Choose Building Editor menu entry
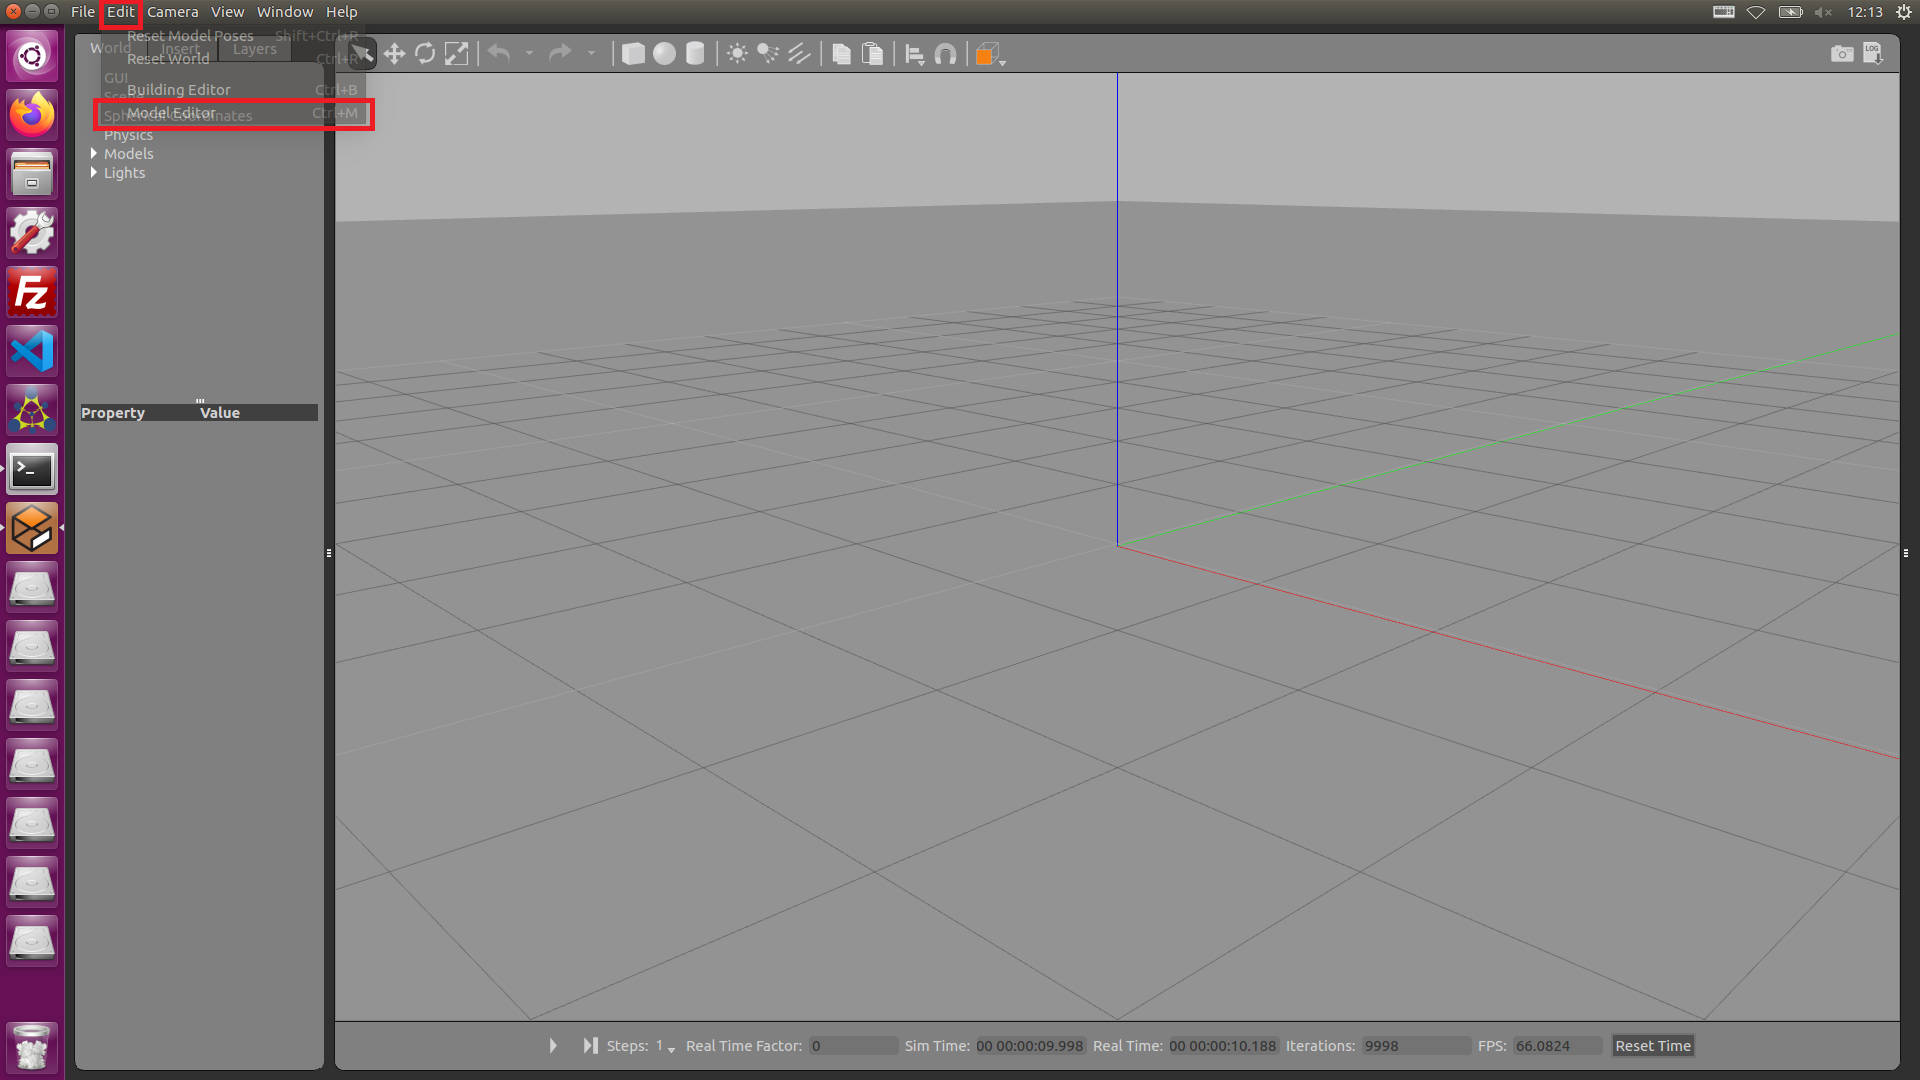This screenshot has height=1080, width=1920. coord(178,90)
